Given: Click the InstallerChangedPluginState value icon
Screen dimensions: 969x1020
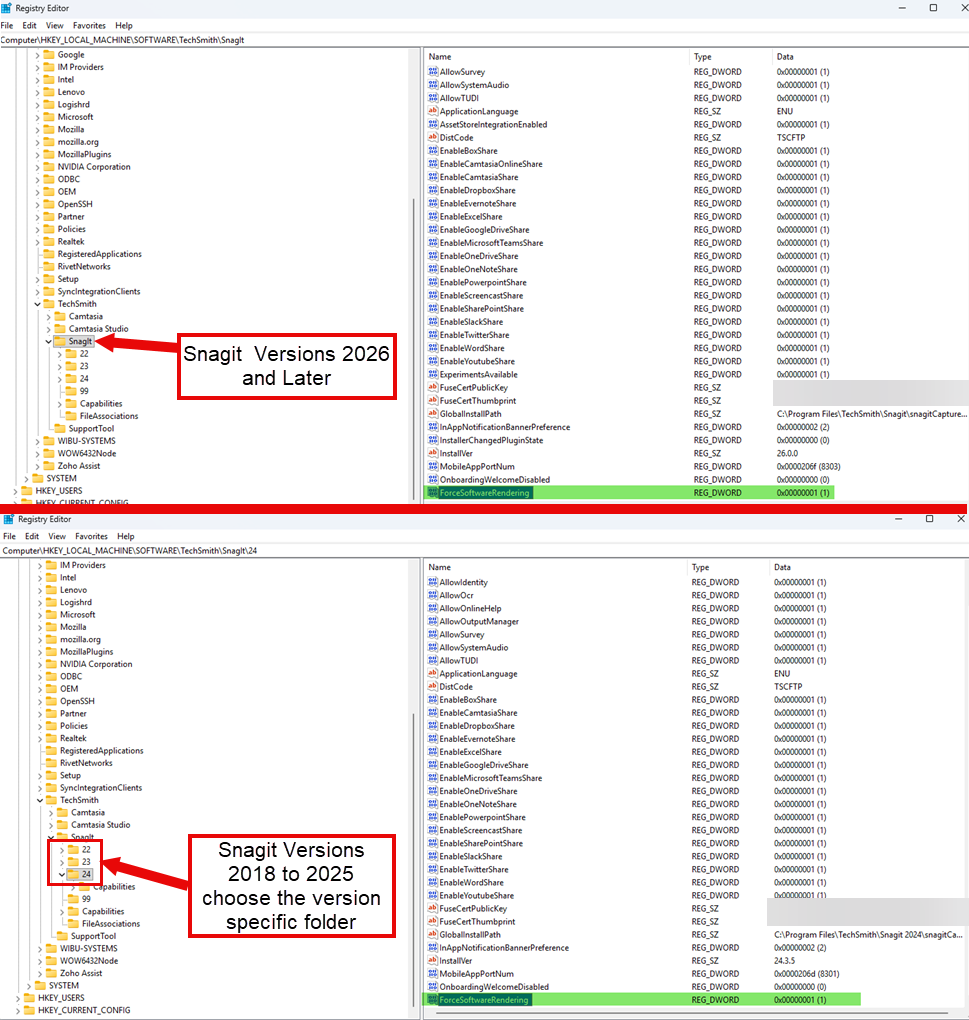Looking at the screenshot, I should [x=433, y=440].
